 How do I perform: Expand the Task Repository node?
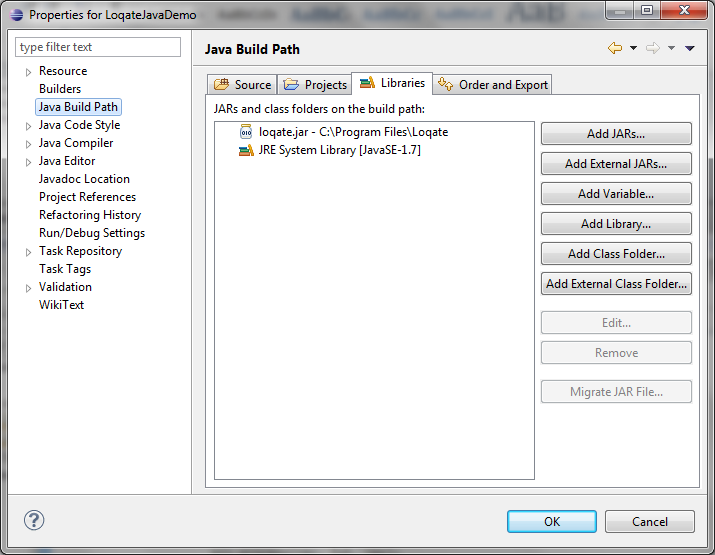click(x=28, y=252)
